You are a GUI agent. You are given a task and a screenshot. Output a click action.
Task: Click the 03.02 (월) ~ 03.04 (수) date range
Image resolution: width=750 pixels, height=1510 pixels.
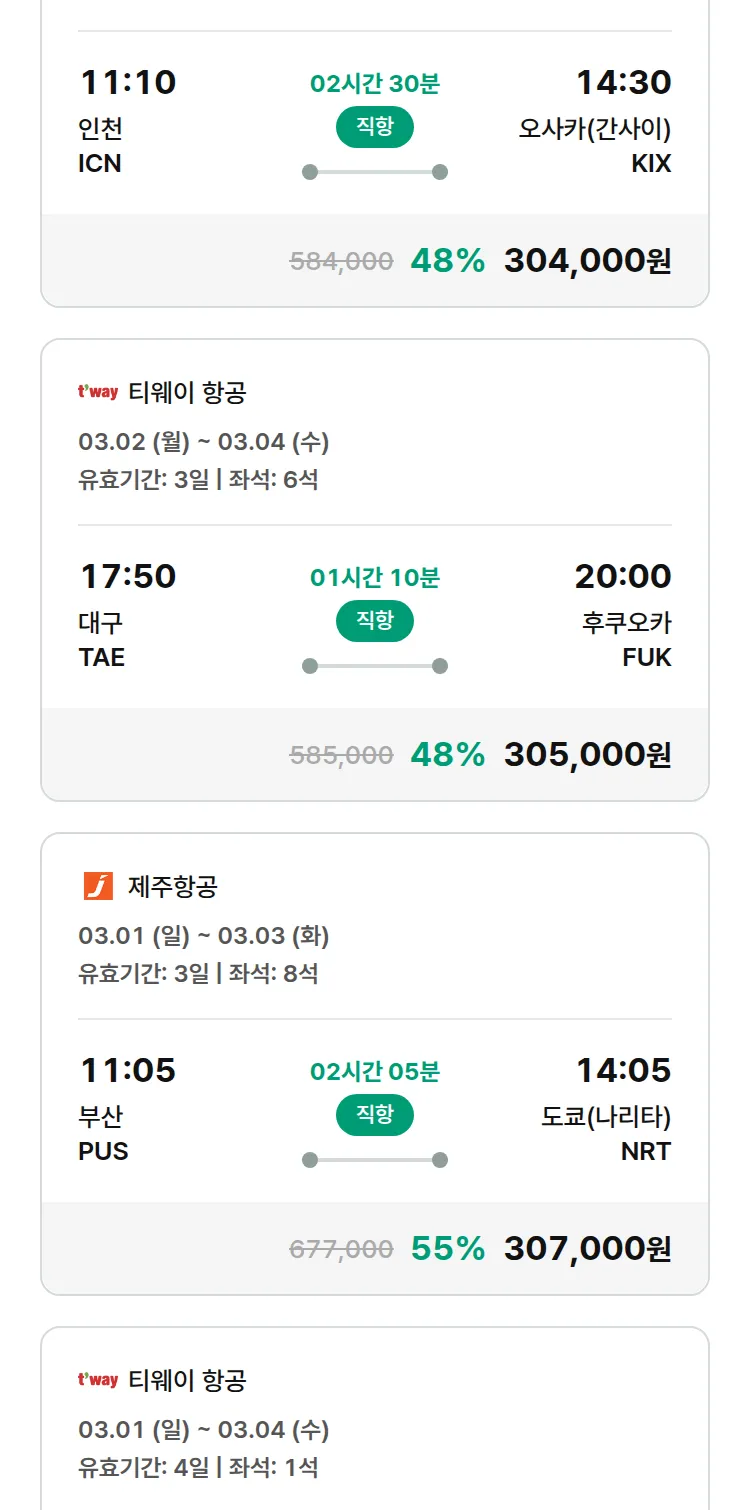pyautogui.click(x=204, y=442)
